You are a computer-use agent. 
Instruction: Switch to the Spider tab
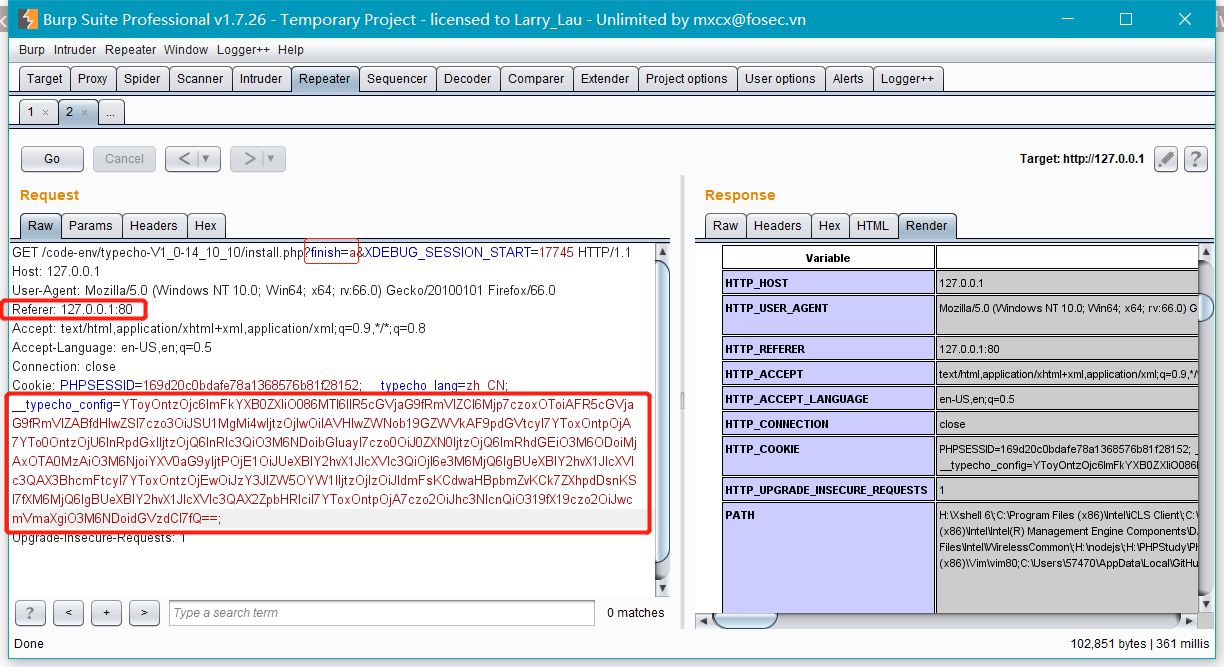point(142,79)
